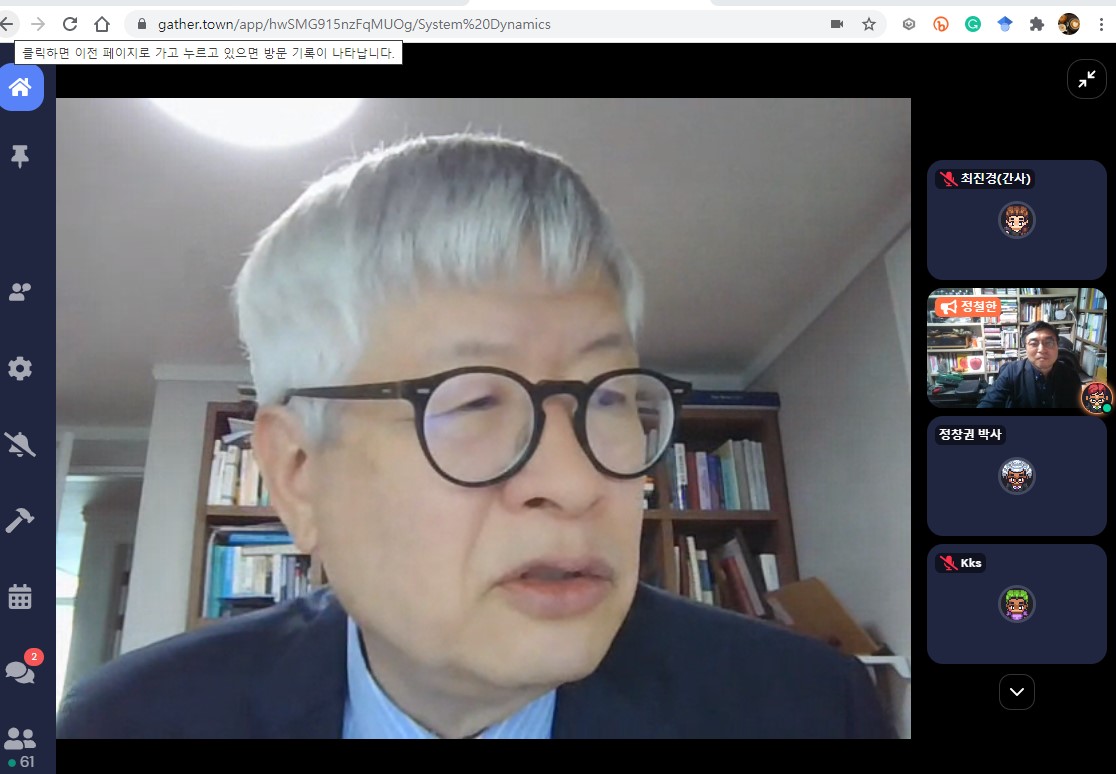Minimize the expanded video view
1116x774 pixels.
click(1086, 79)
